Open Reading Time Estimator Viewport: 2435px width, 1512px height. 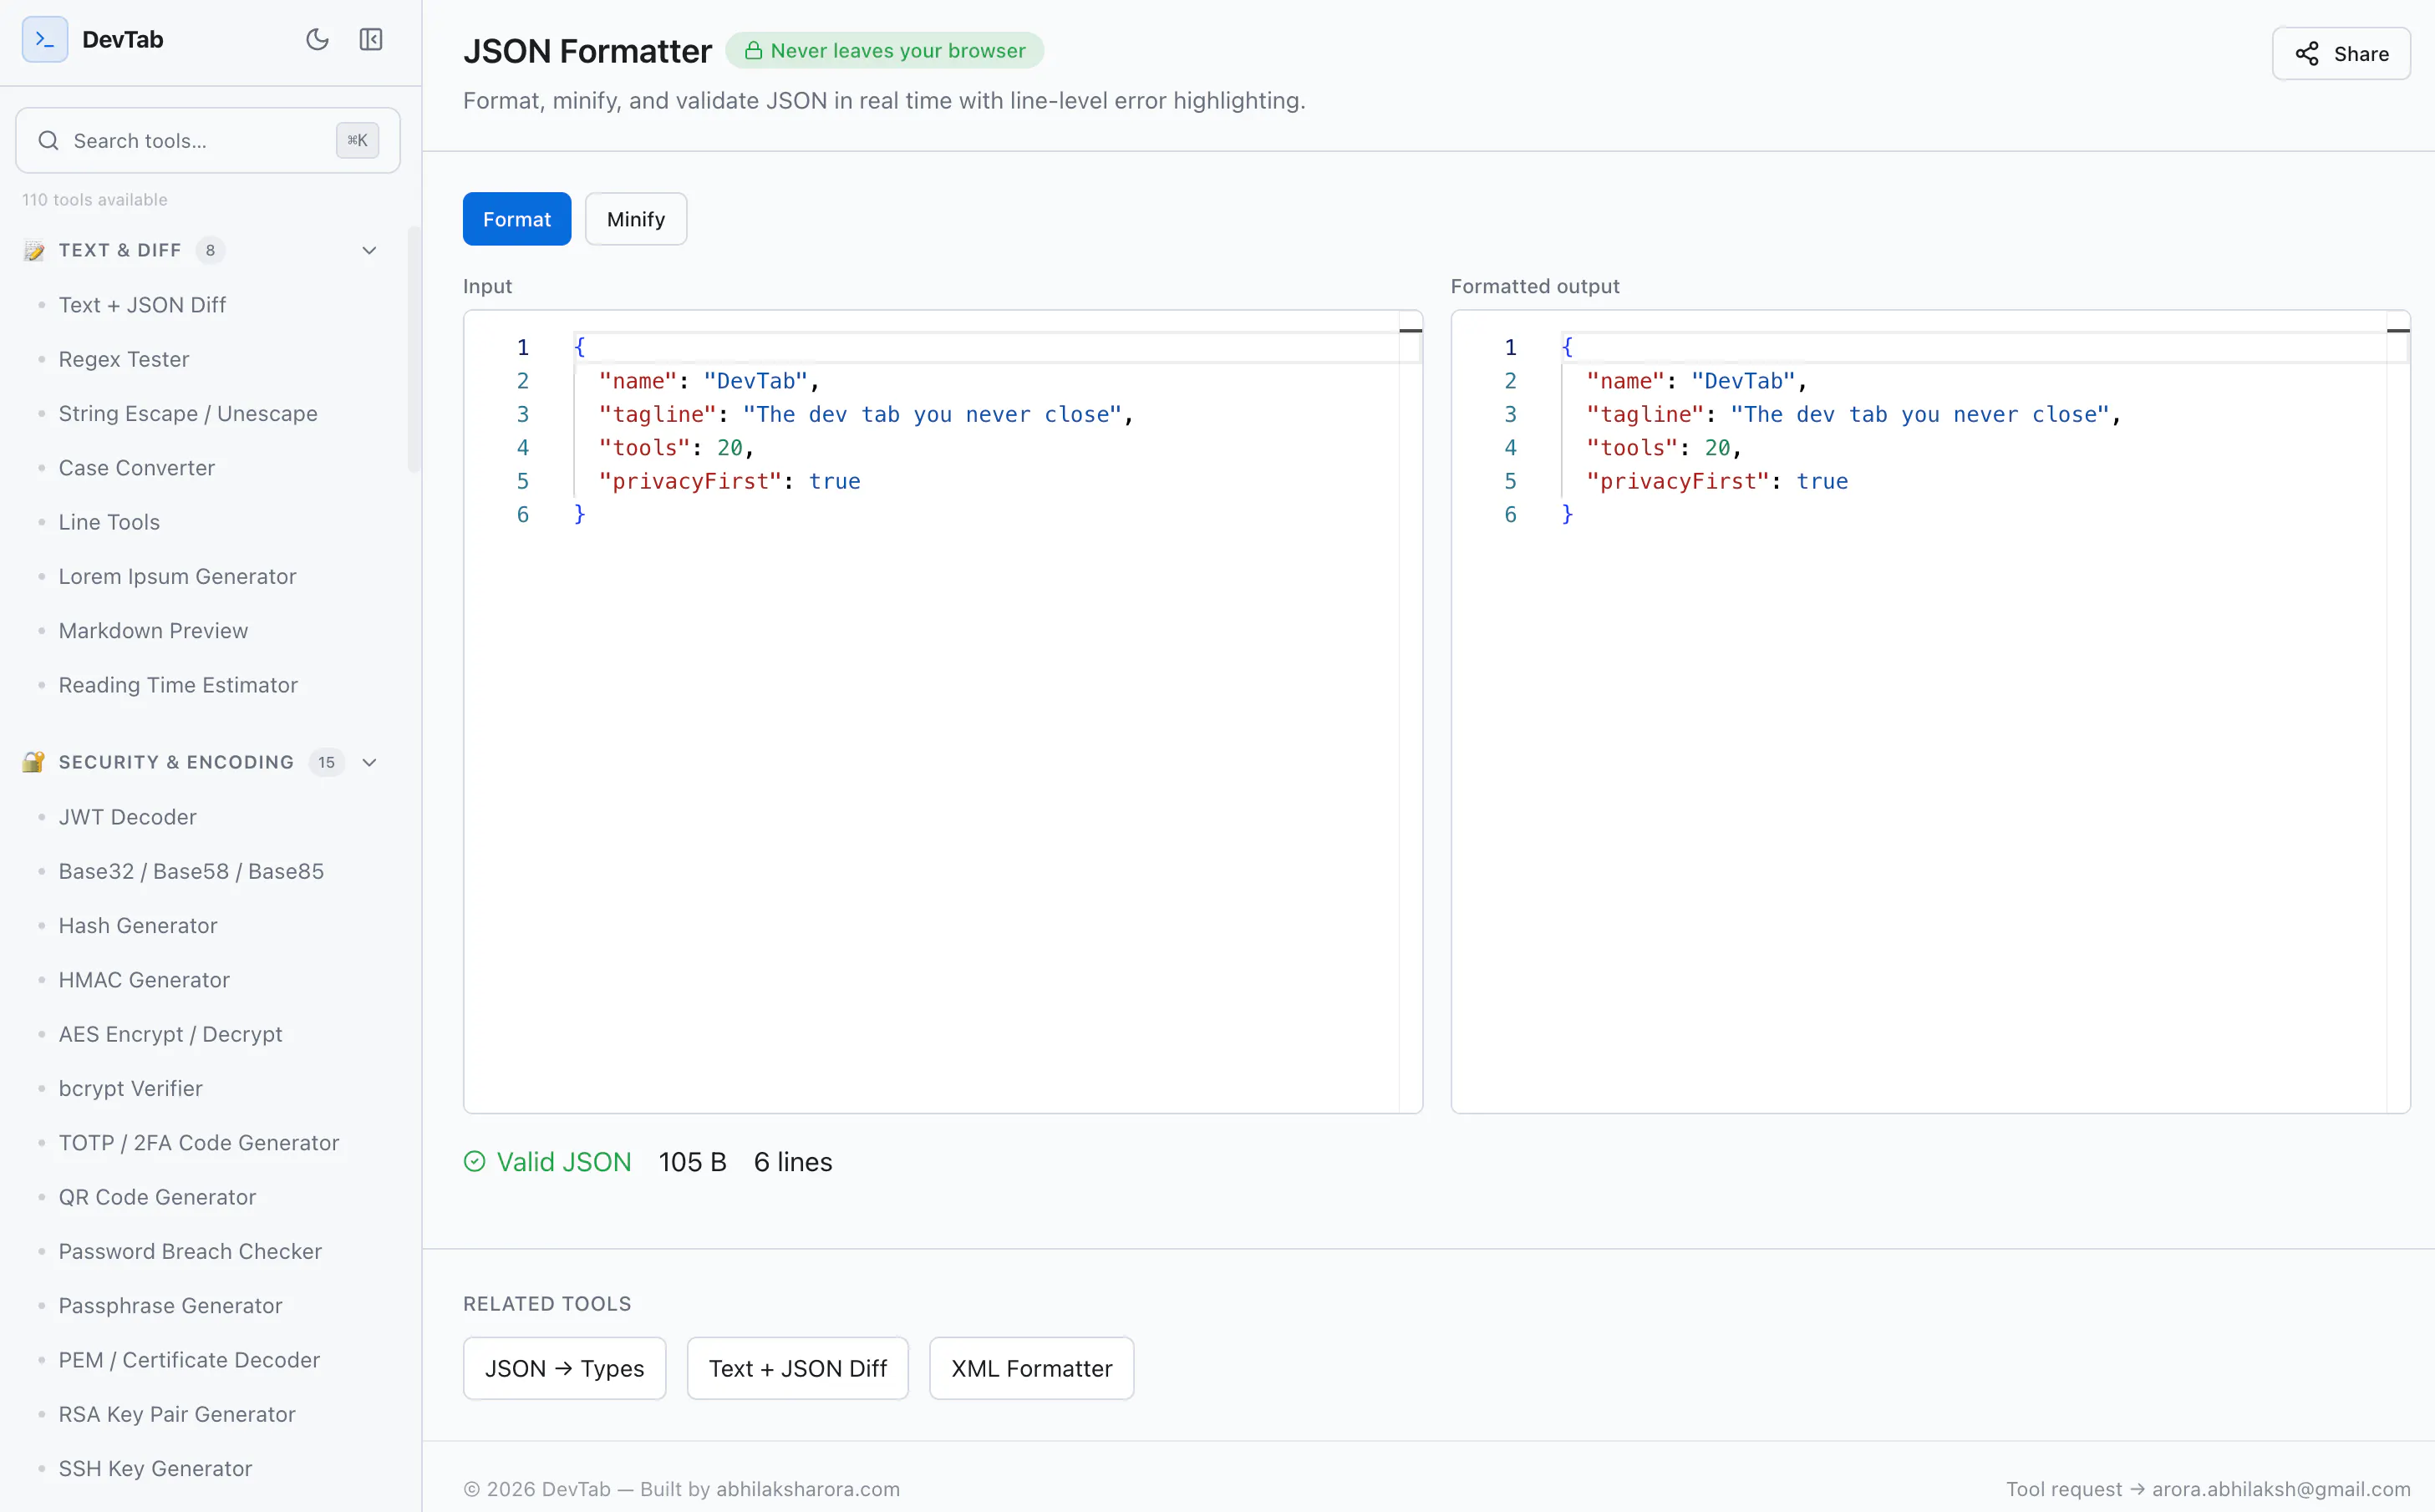pyautogui.click(x=178, y=684)
